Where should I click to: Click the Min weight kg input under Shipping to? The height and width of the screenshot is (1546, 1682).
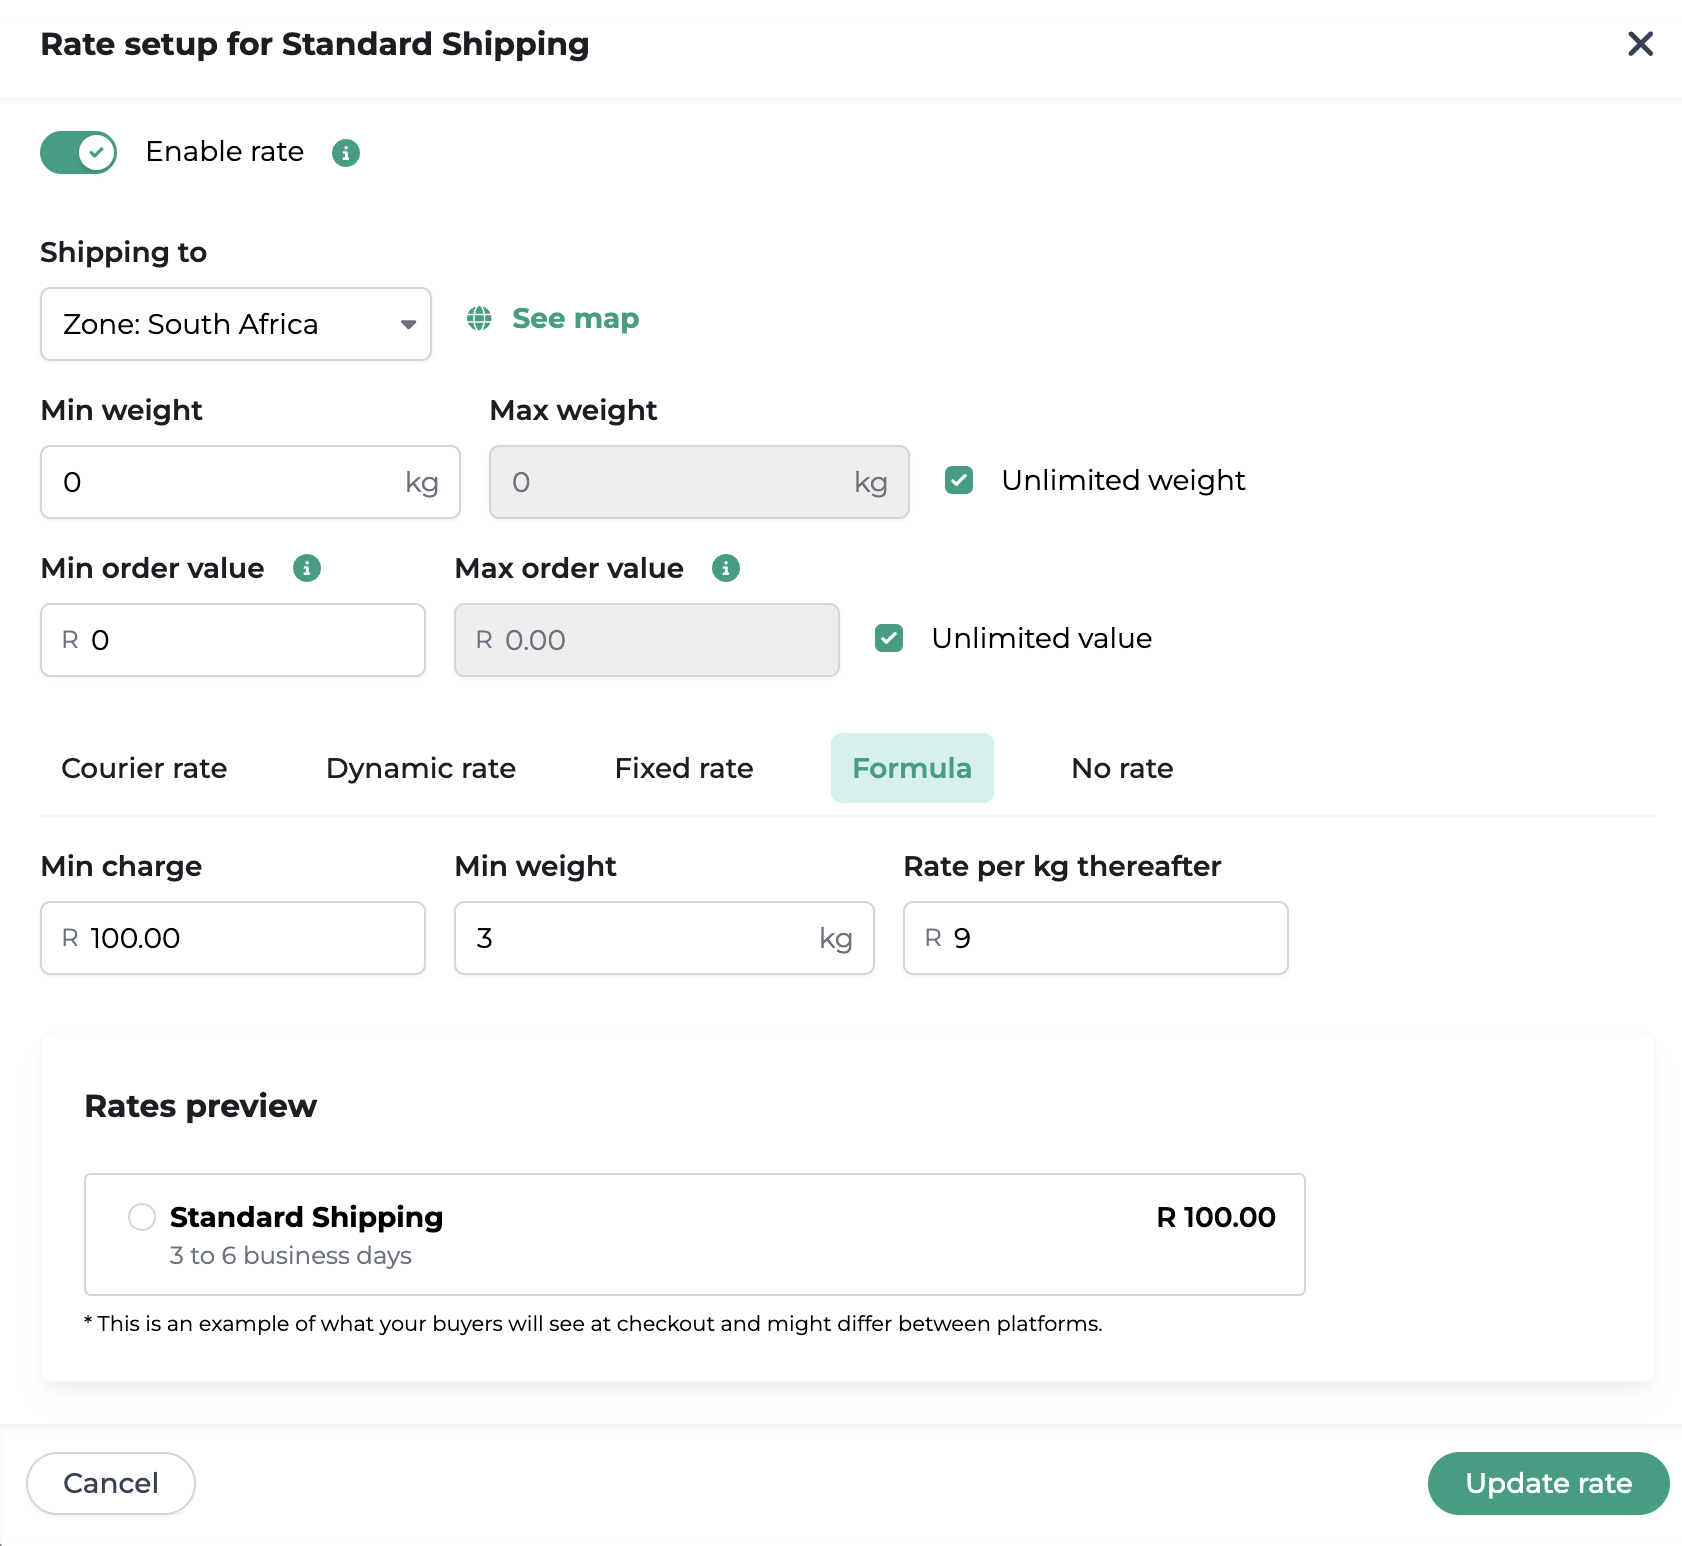(x=251, y=482)
